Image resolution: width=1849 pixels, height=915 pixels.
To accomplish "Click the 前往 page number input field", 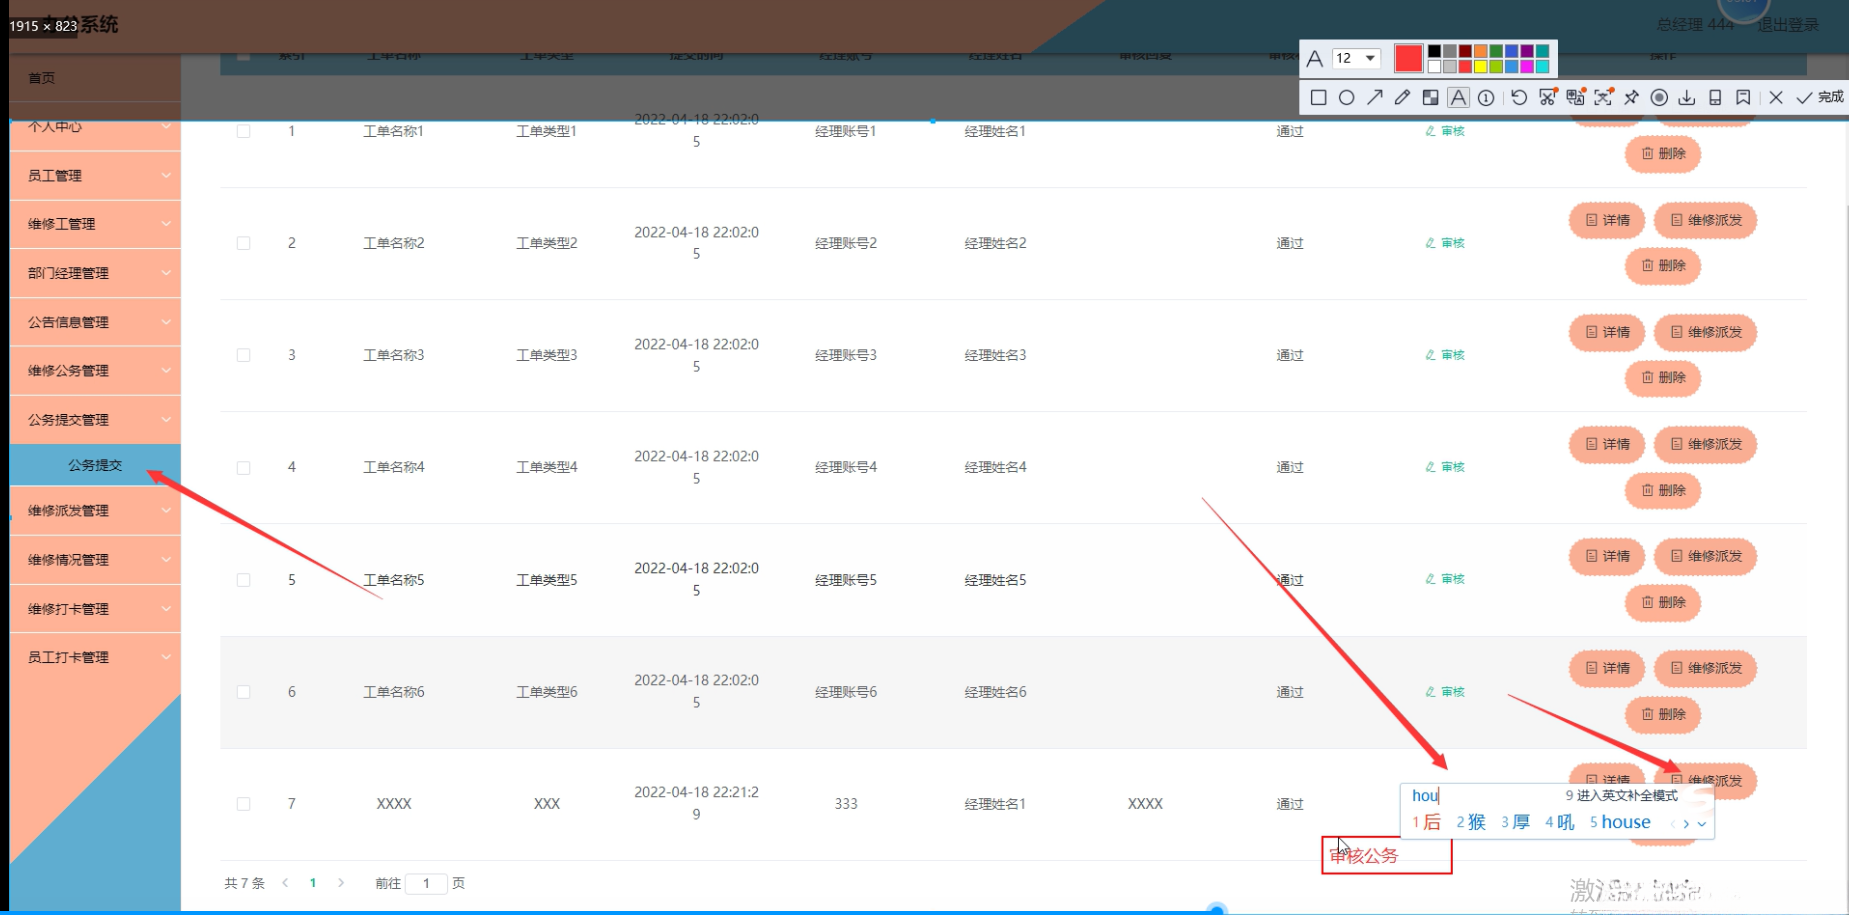I will (x=426, y=883).
